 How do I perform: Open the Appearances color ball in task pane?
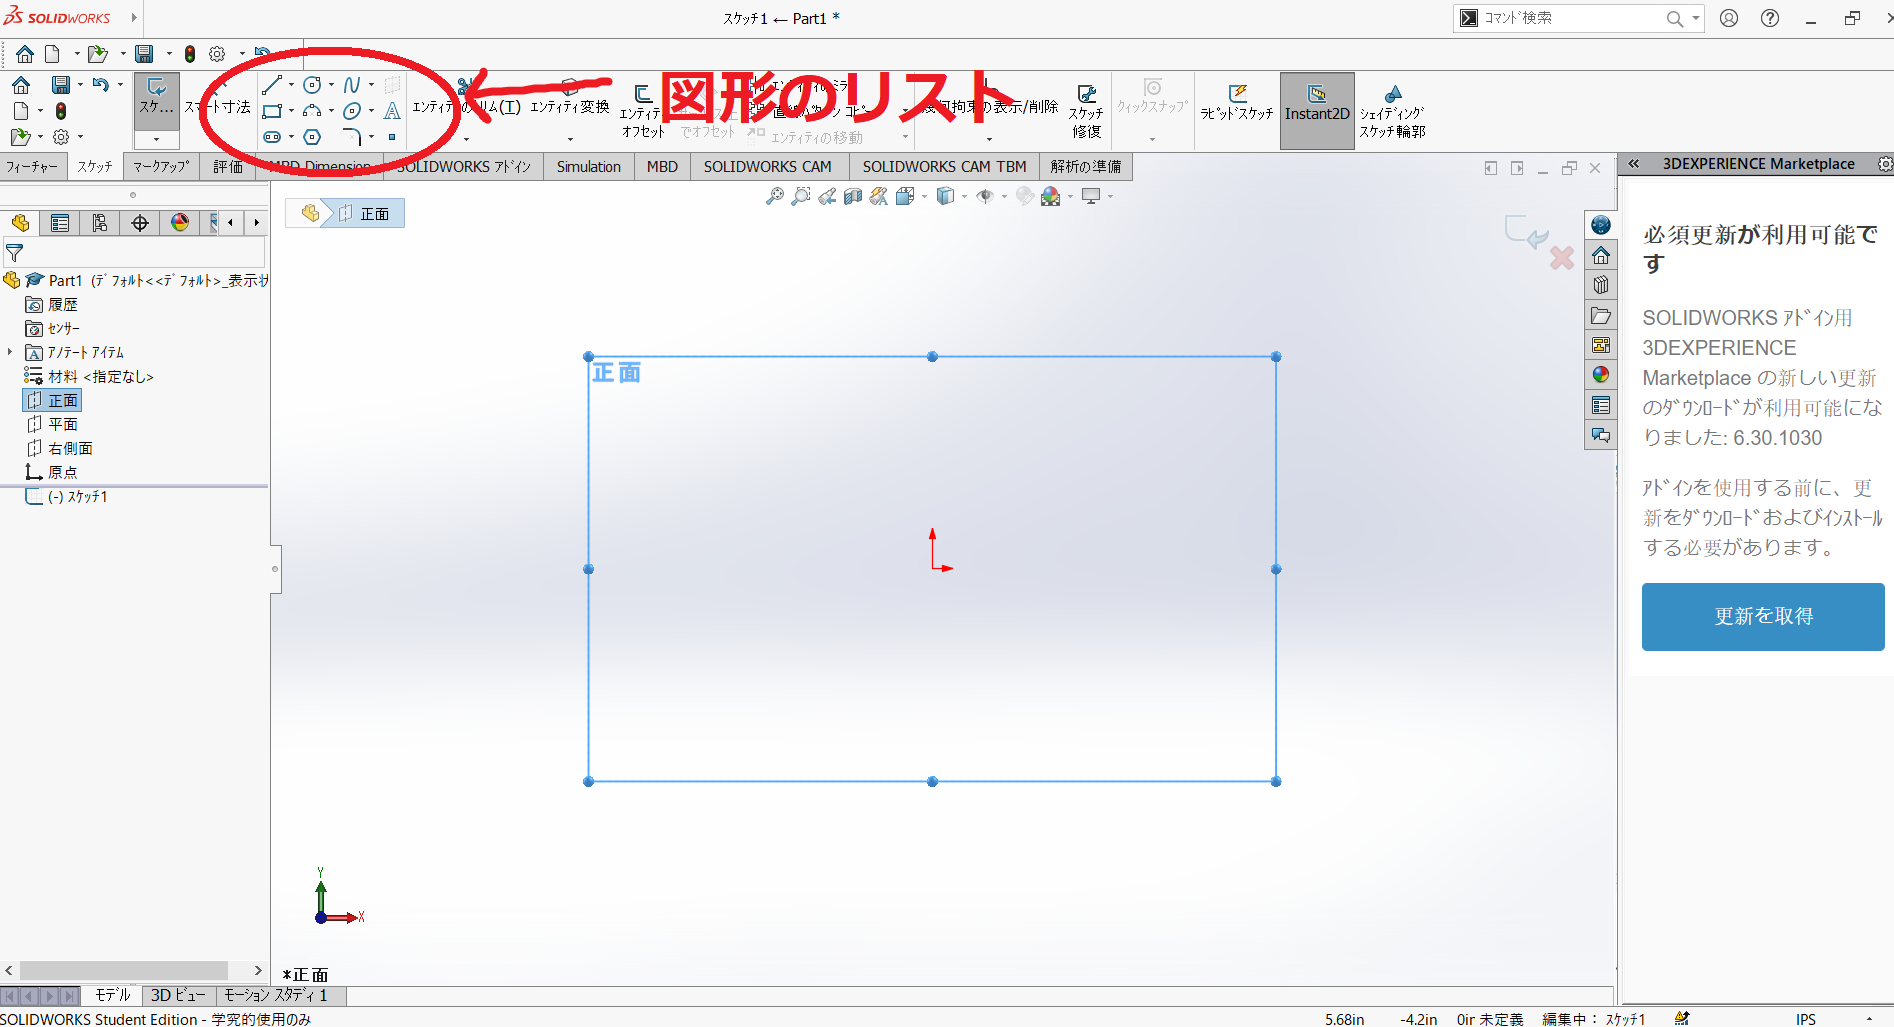pos(1601,375)
